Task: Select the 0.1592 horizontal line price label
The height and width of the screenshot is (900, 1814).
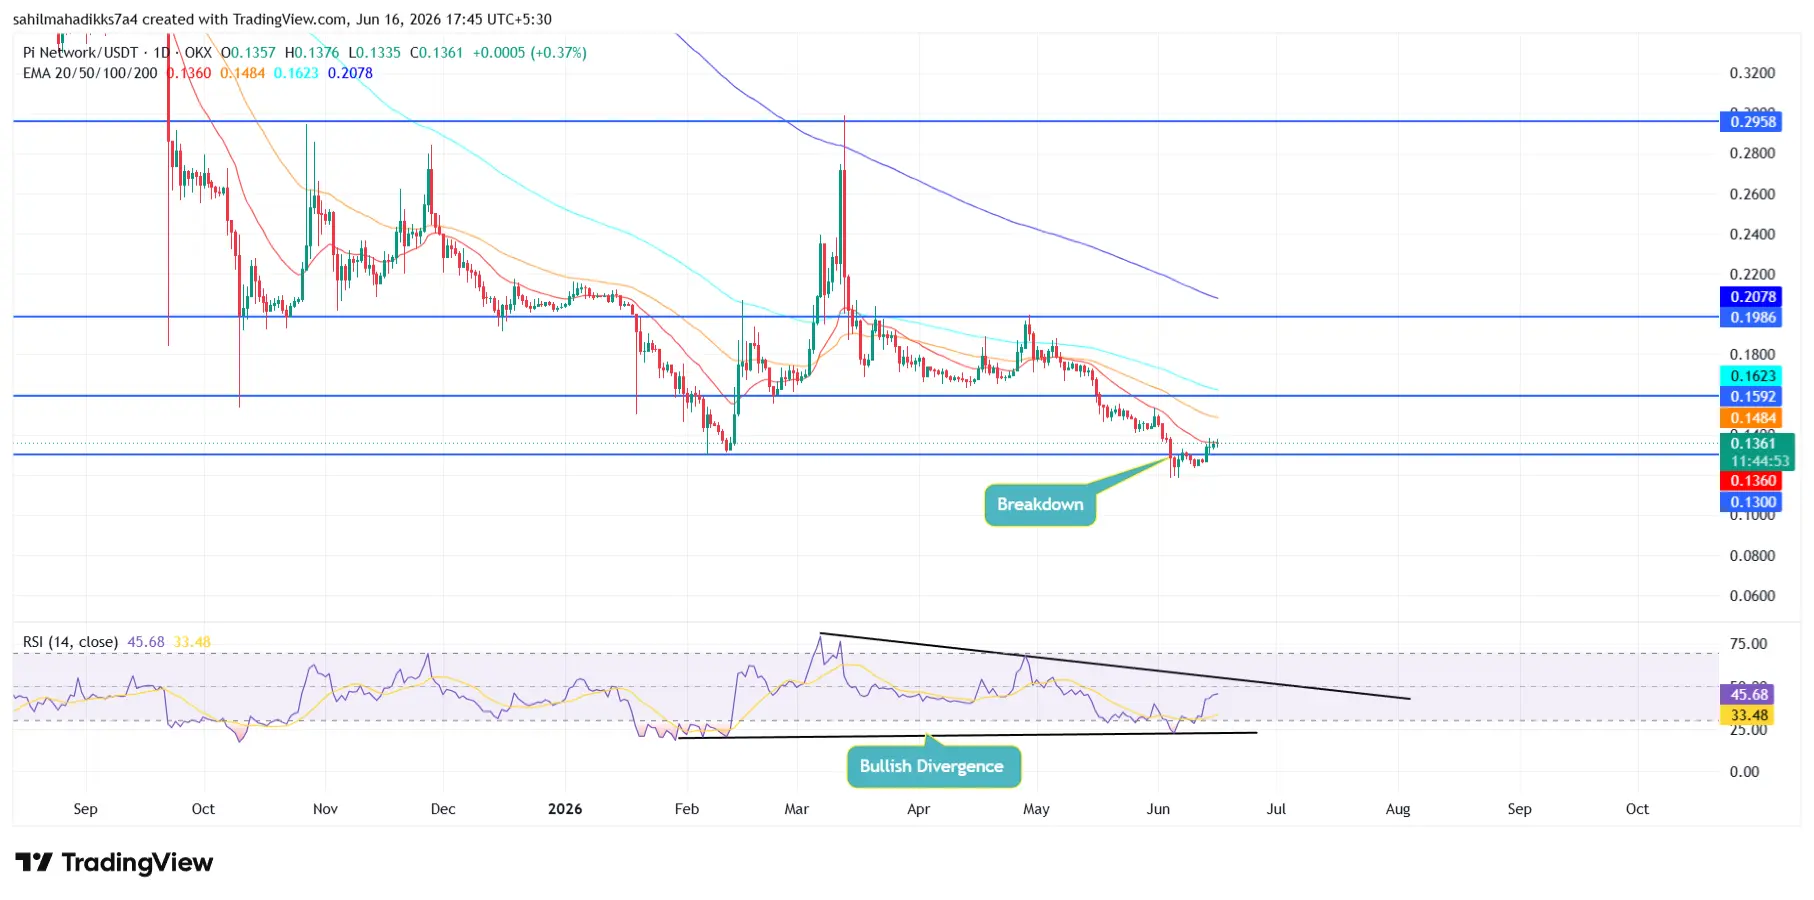Action: [1753, 397]
